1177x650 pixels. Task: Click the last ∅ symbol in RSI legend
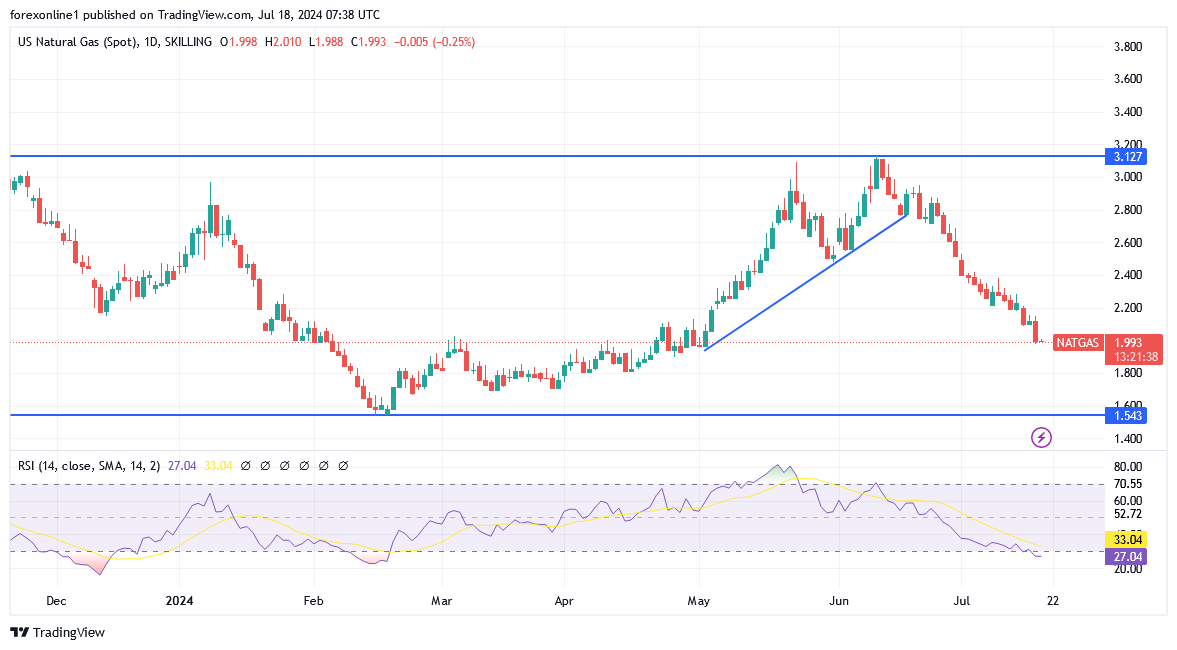tap(343, 466)
